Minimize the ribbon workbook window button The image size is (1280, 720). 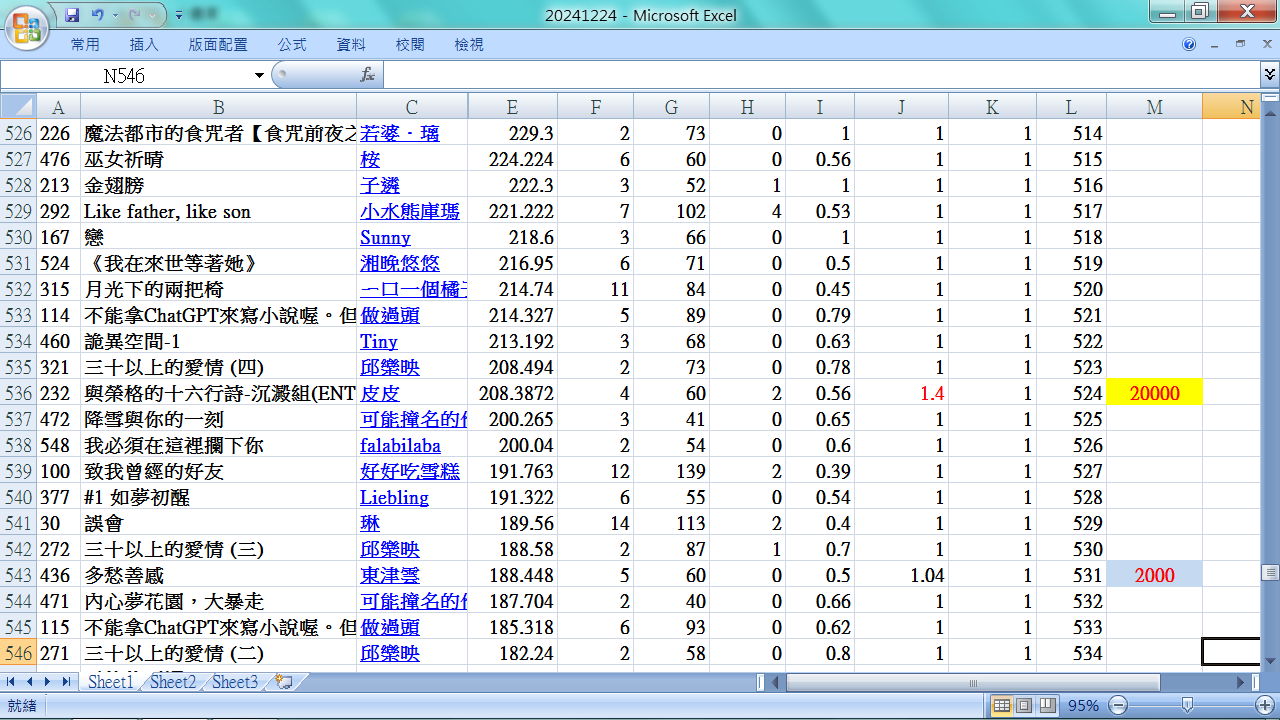click(1215, 44)
